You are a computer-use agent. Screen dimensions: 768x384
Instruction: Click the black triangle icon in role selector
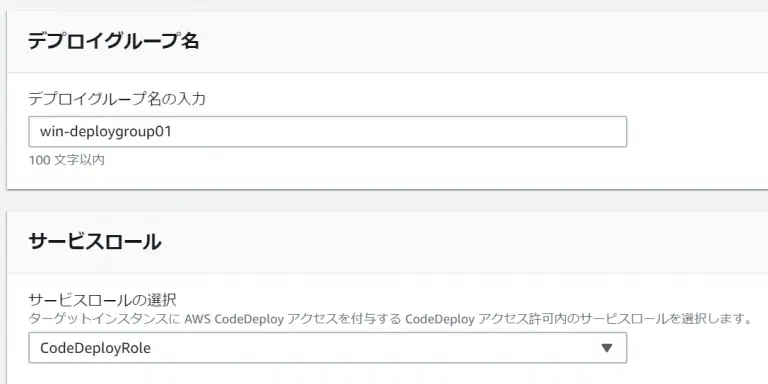pos(606,348)
